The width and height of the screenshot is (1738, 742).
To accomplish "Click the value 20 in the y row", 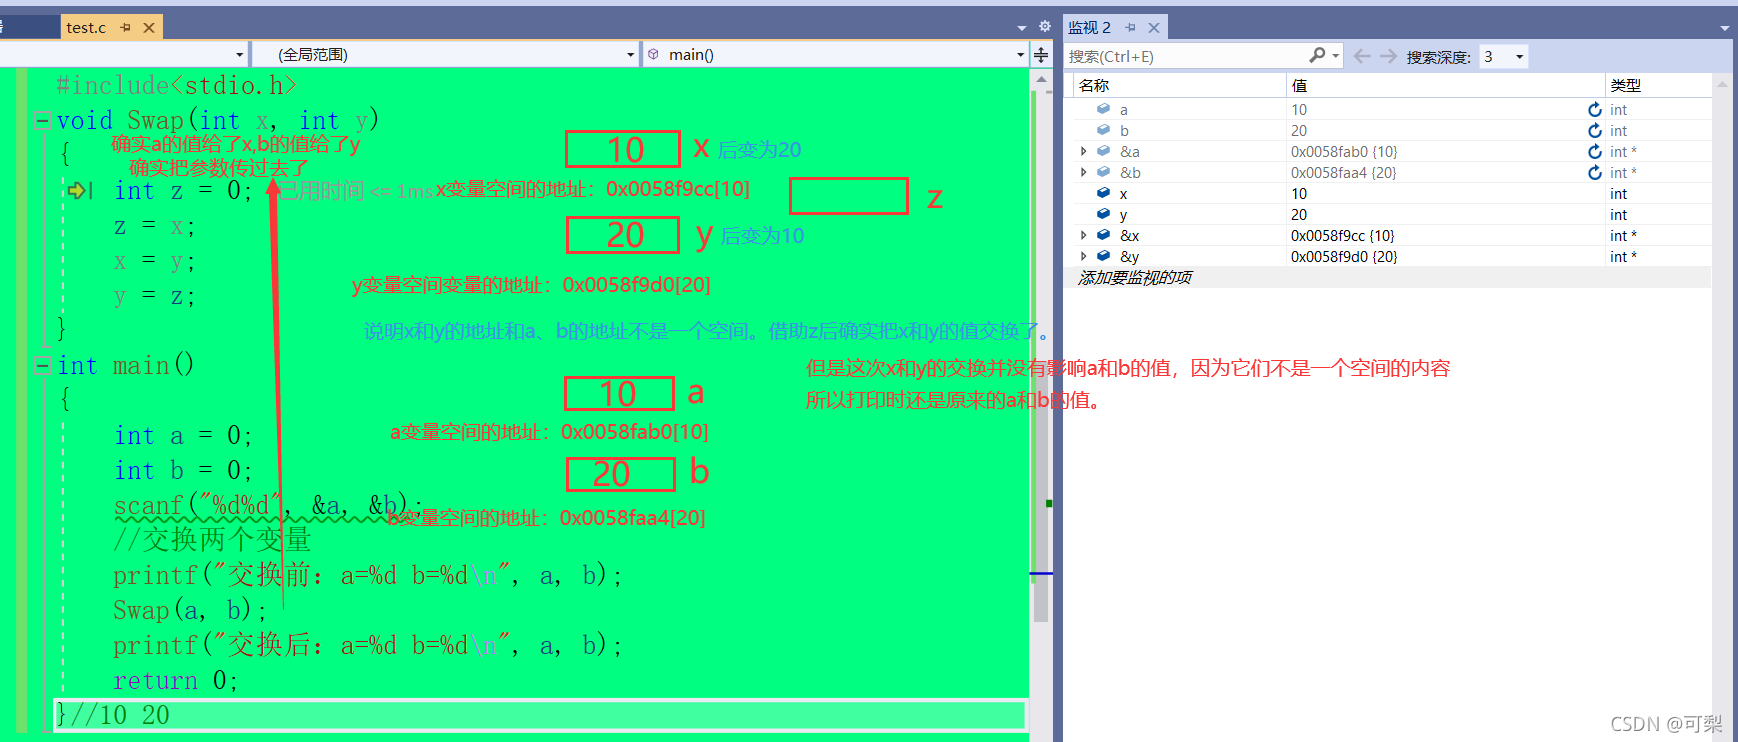I will pyautogui.click(x=1299, y=214).
